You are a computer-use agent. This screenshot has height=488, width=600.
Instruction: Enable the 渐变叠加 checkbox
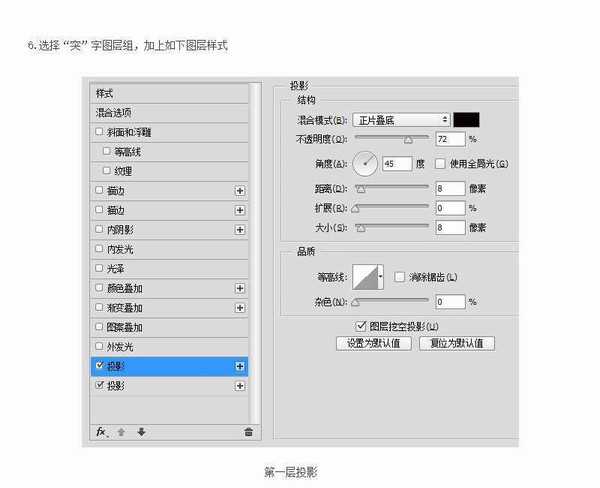pyautogui.click(x=99, y=307)
